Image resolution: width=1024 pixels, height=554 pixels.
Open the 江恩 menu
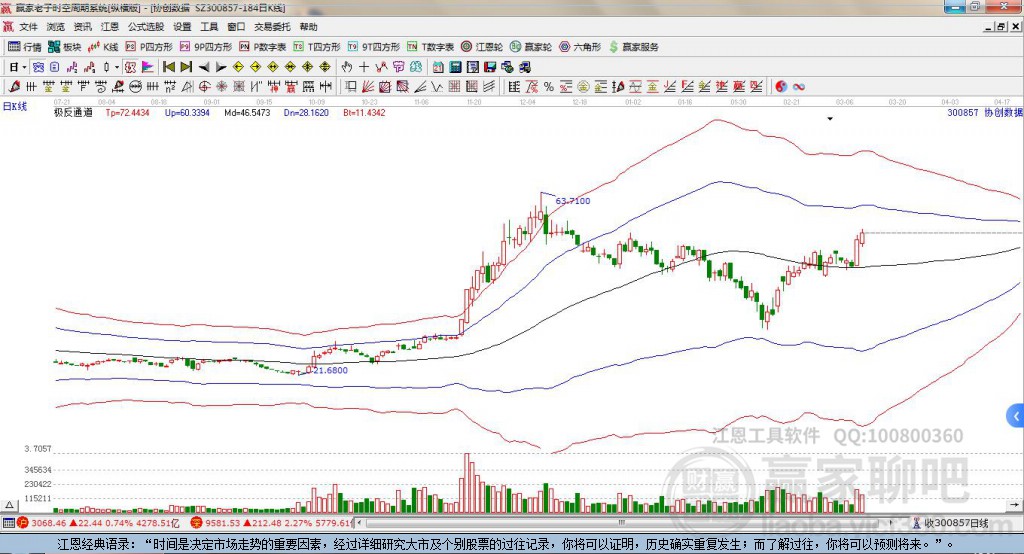[110, 27]
